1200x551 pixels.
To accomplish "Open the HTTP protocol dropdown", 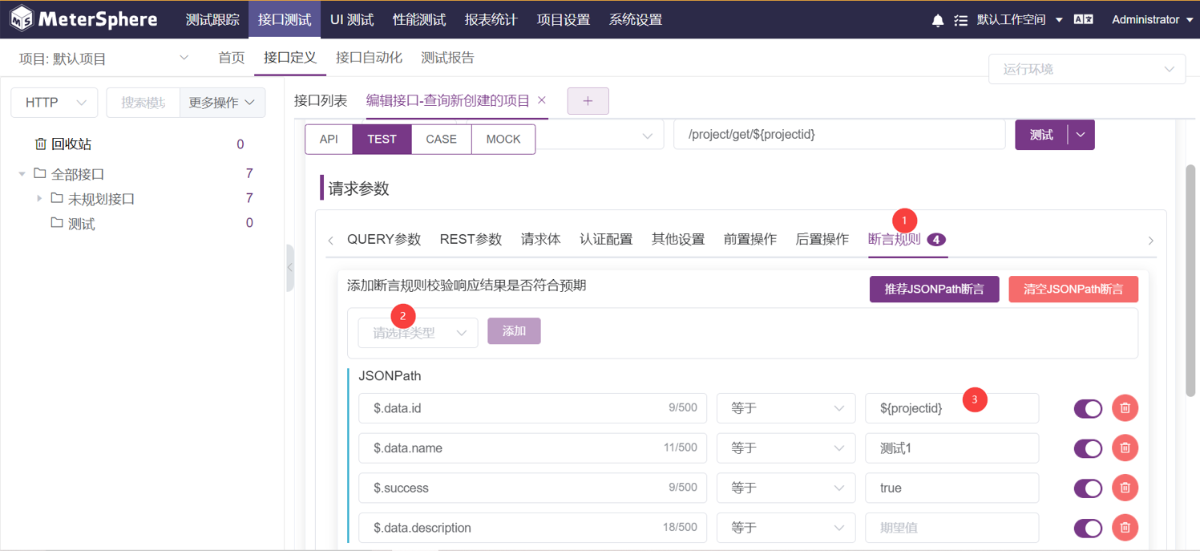I will (54, 102).
